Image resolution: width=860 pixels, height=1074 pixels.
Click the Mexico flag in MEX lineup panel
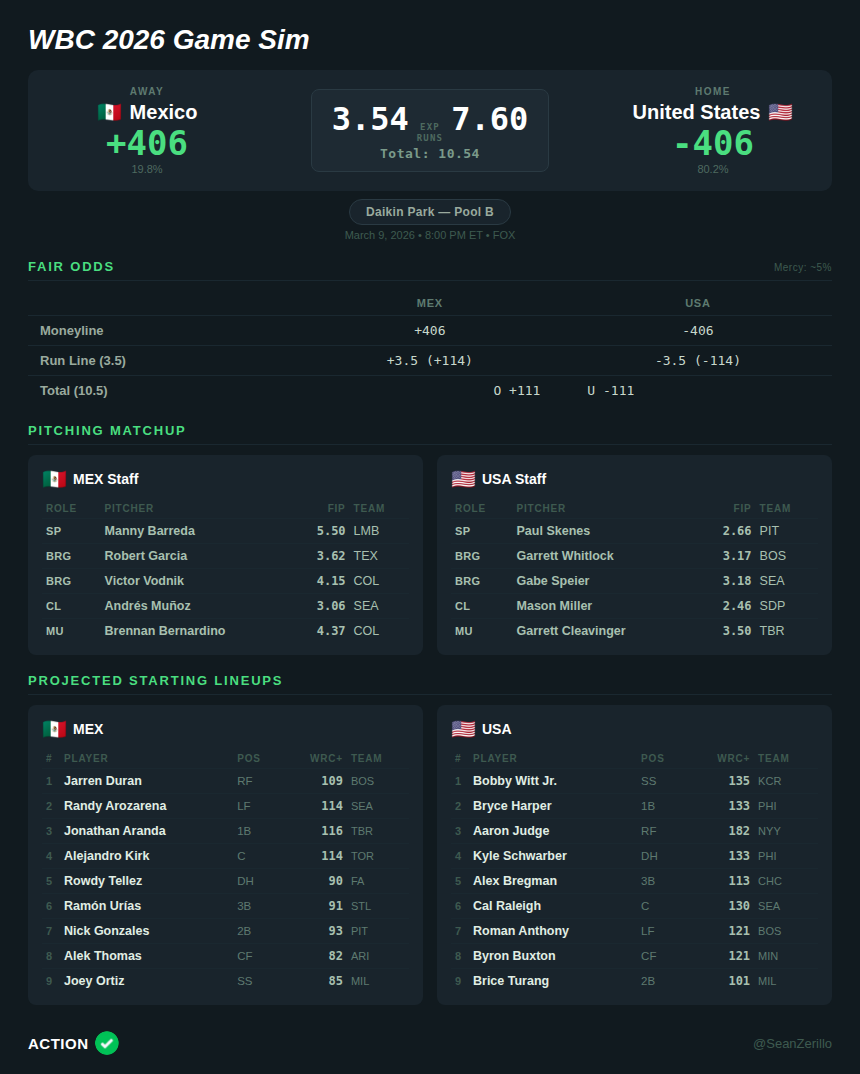pos(54,729)
